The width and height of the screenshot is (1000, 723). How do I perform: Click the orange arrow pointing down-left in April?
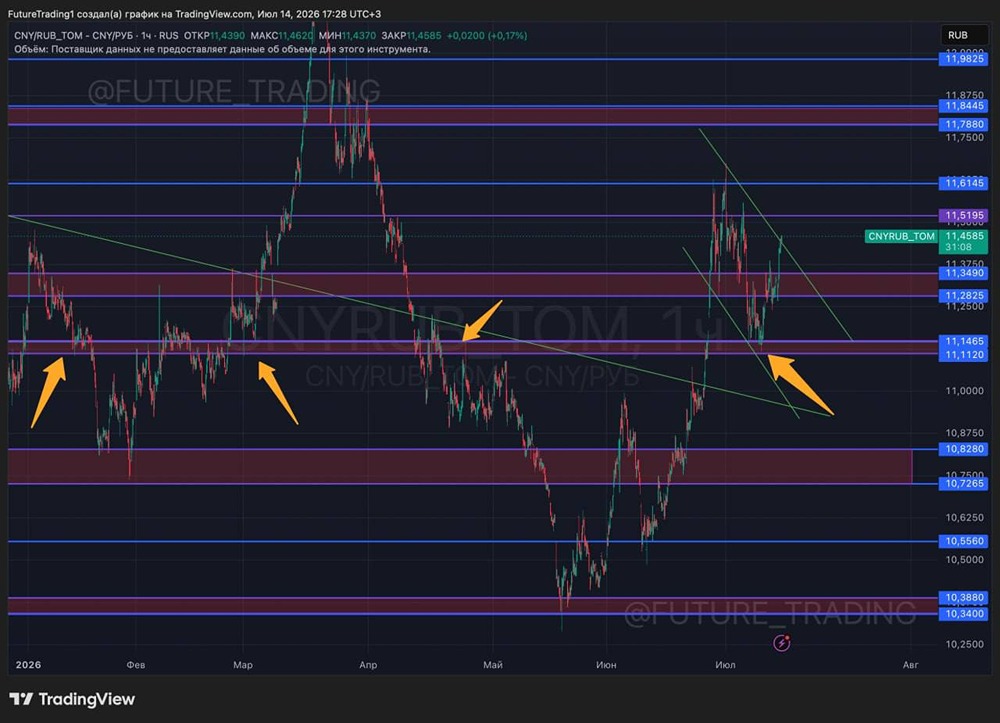[x=482, y=321]
